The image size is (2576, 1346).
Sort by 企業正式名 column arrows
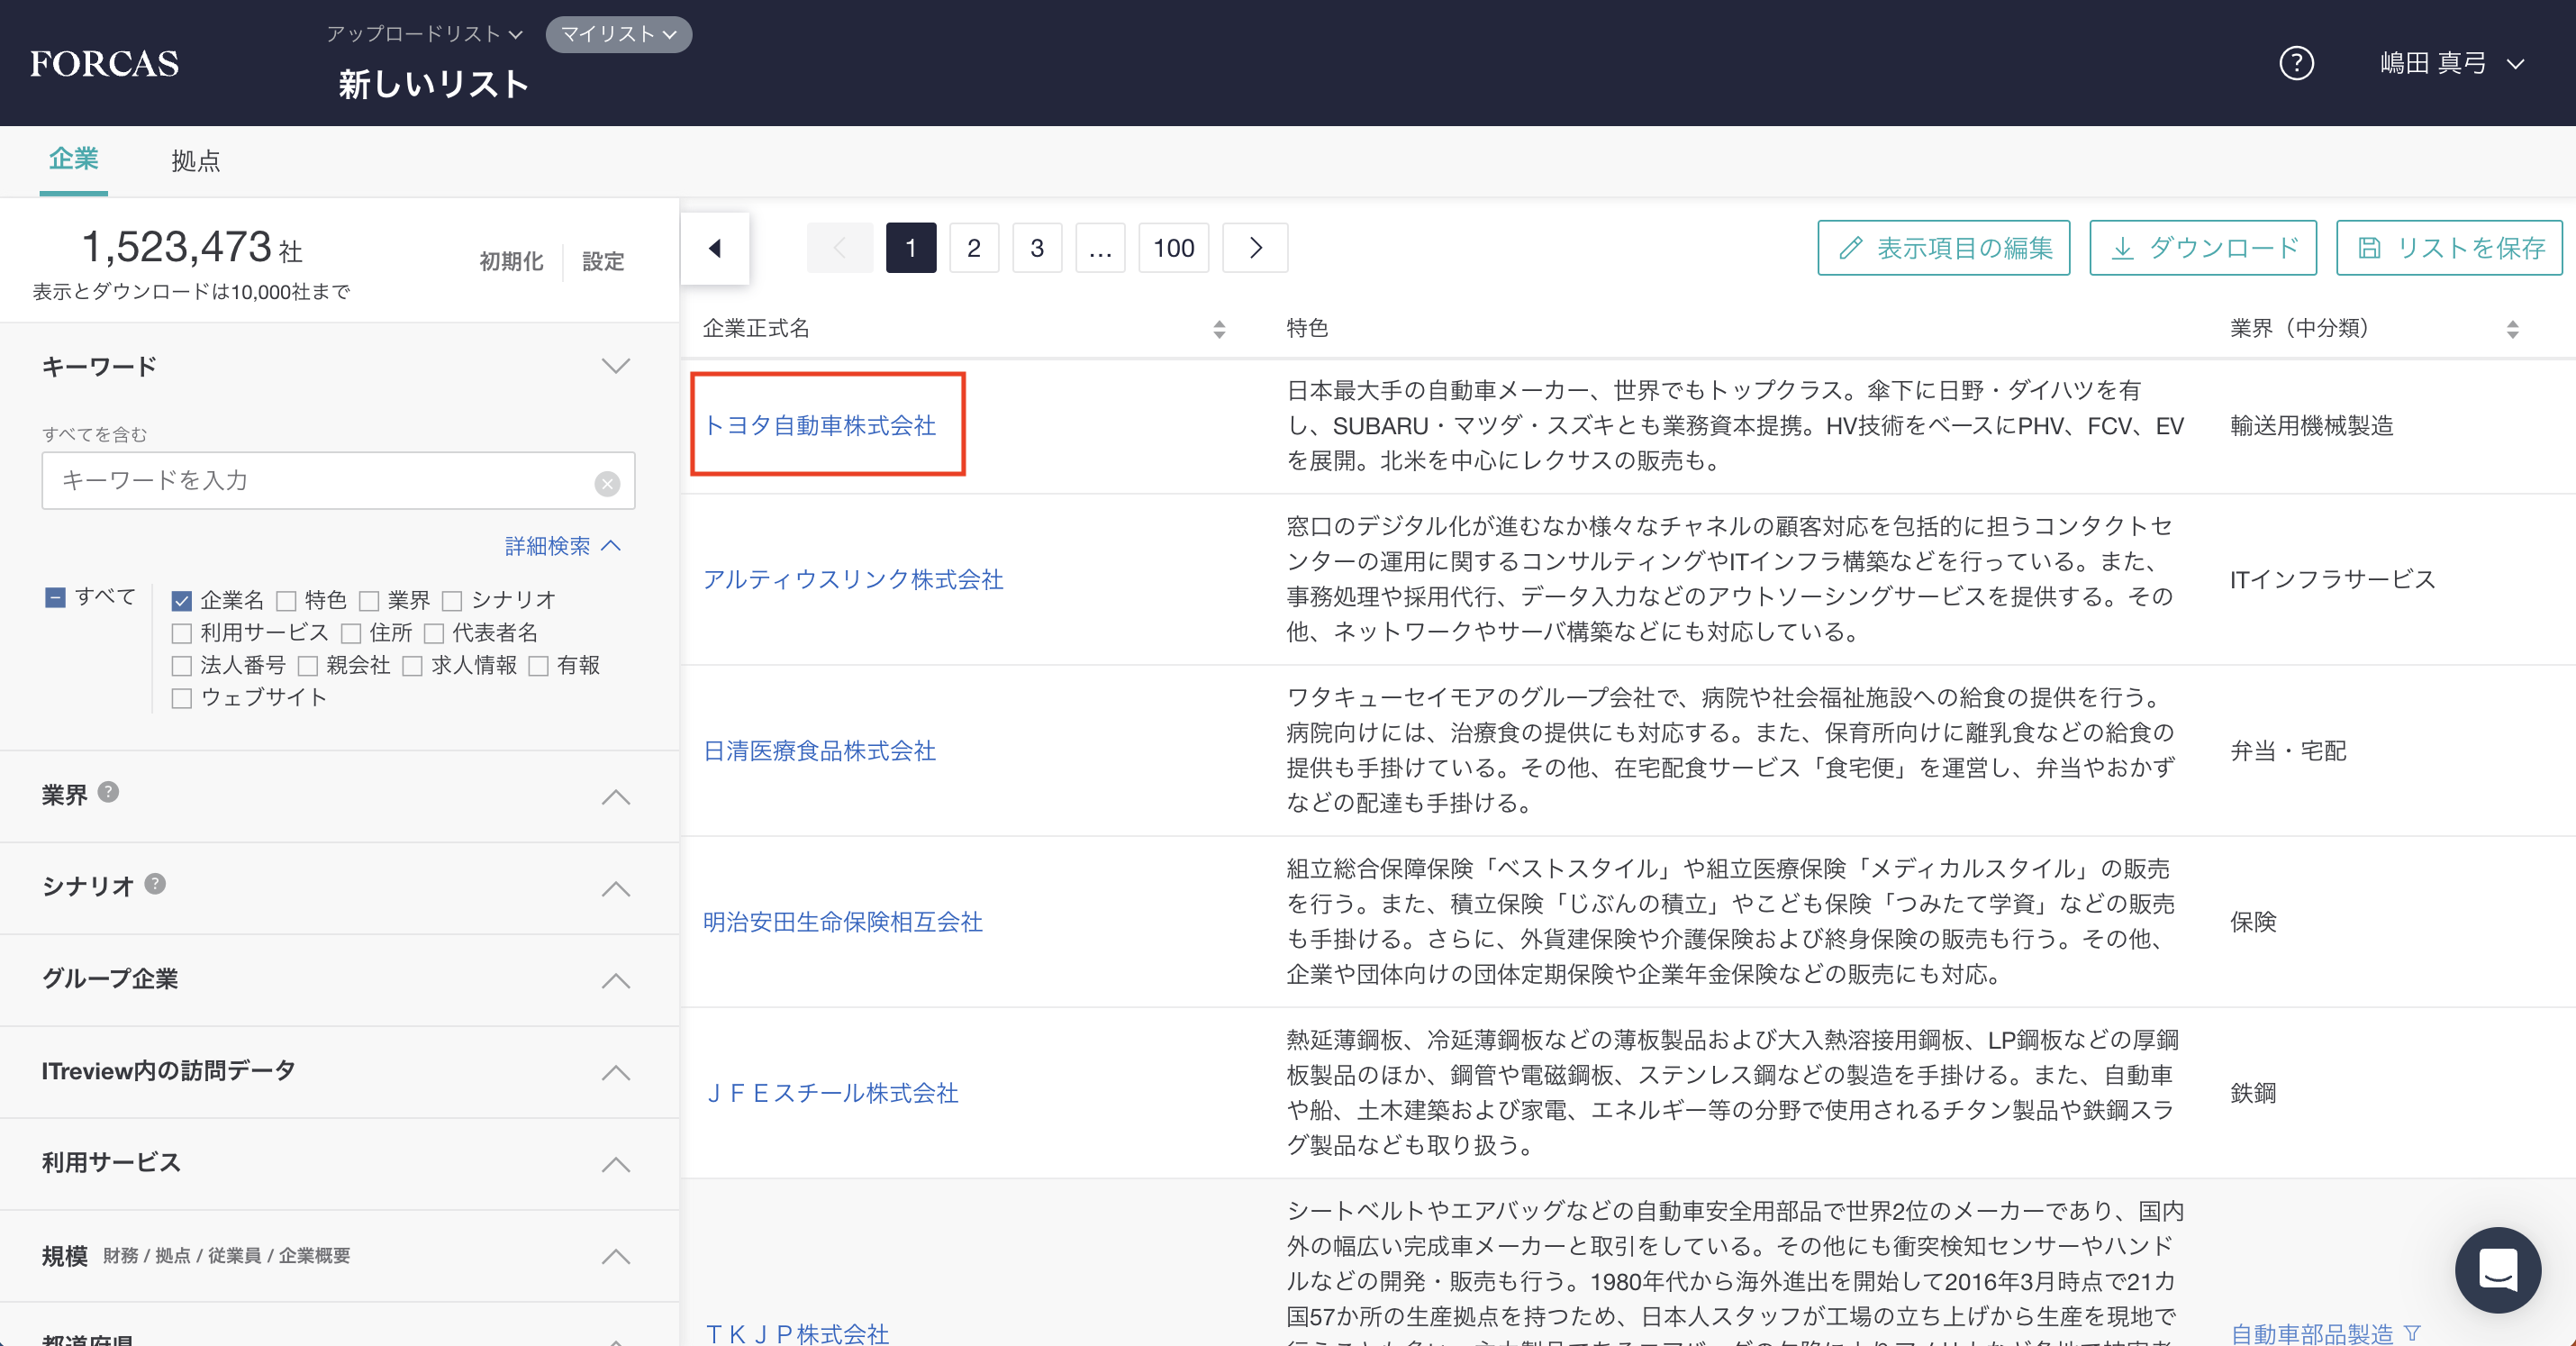pos(1219,329)
